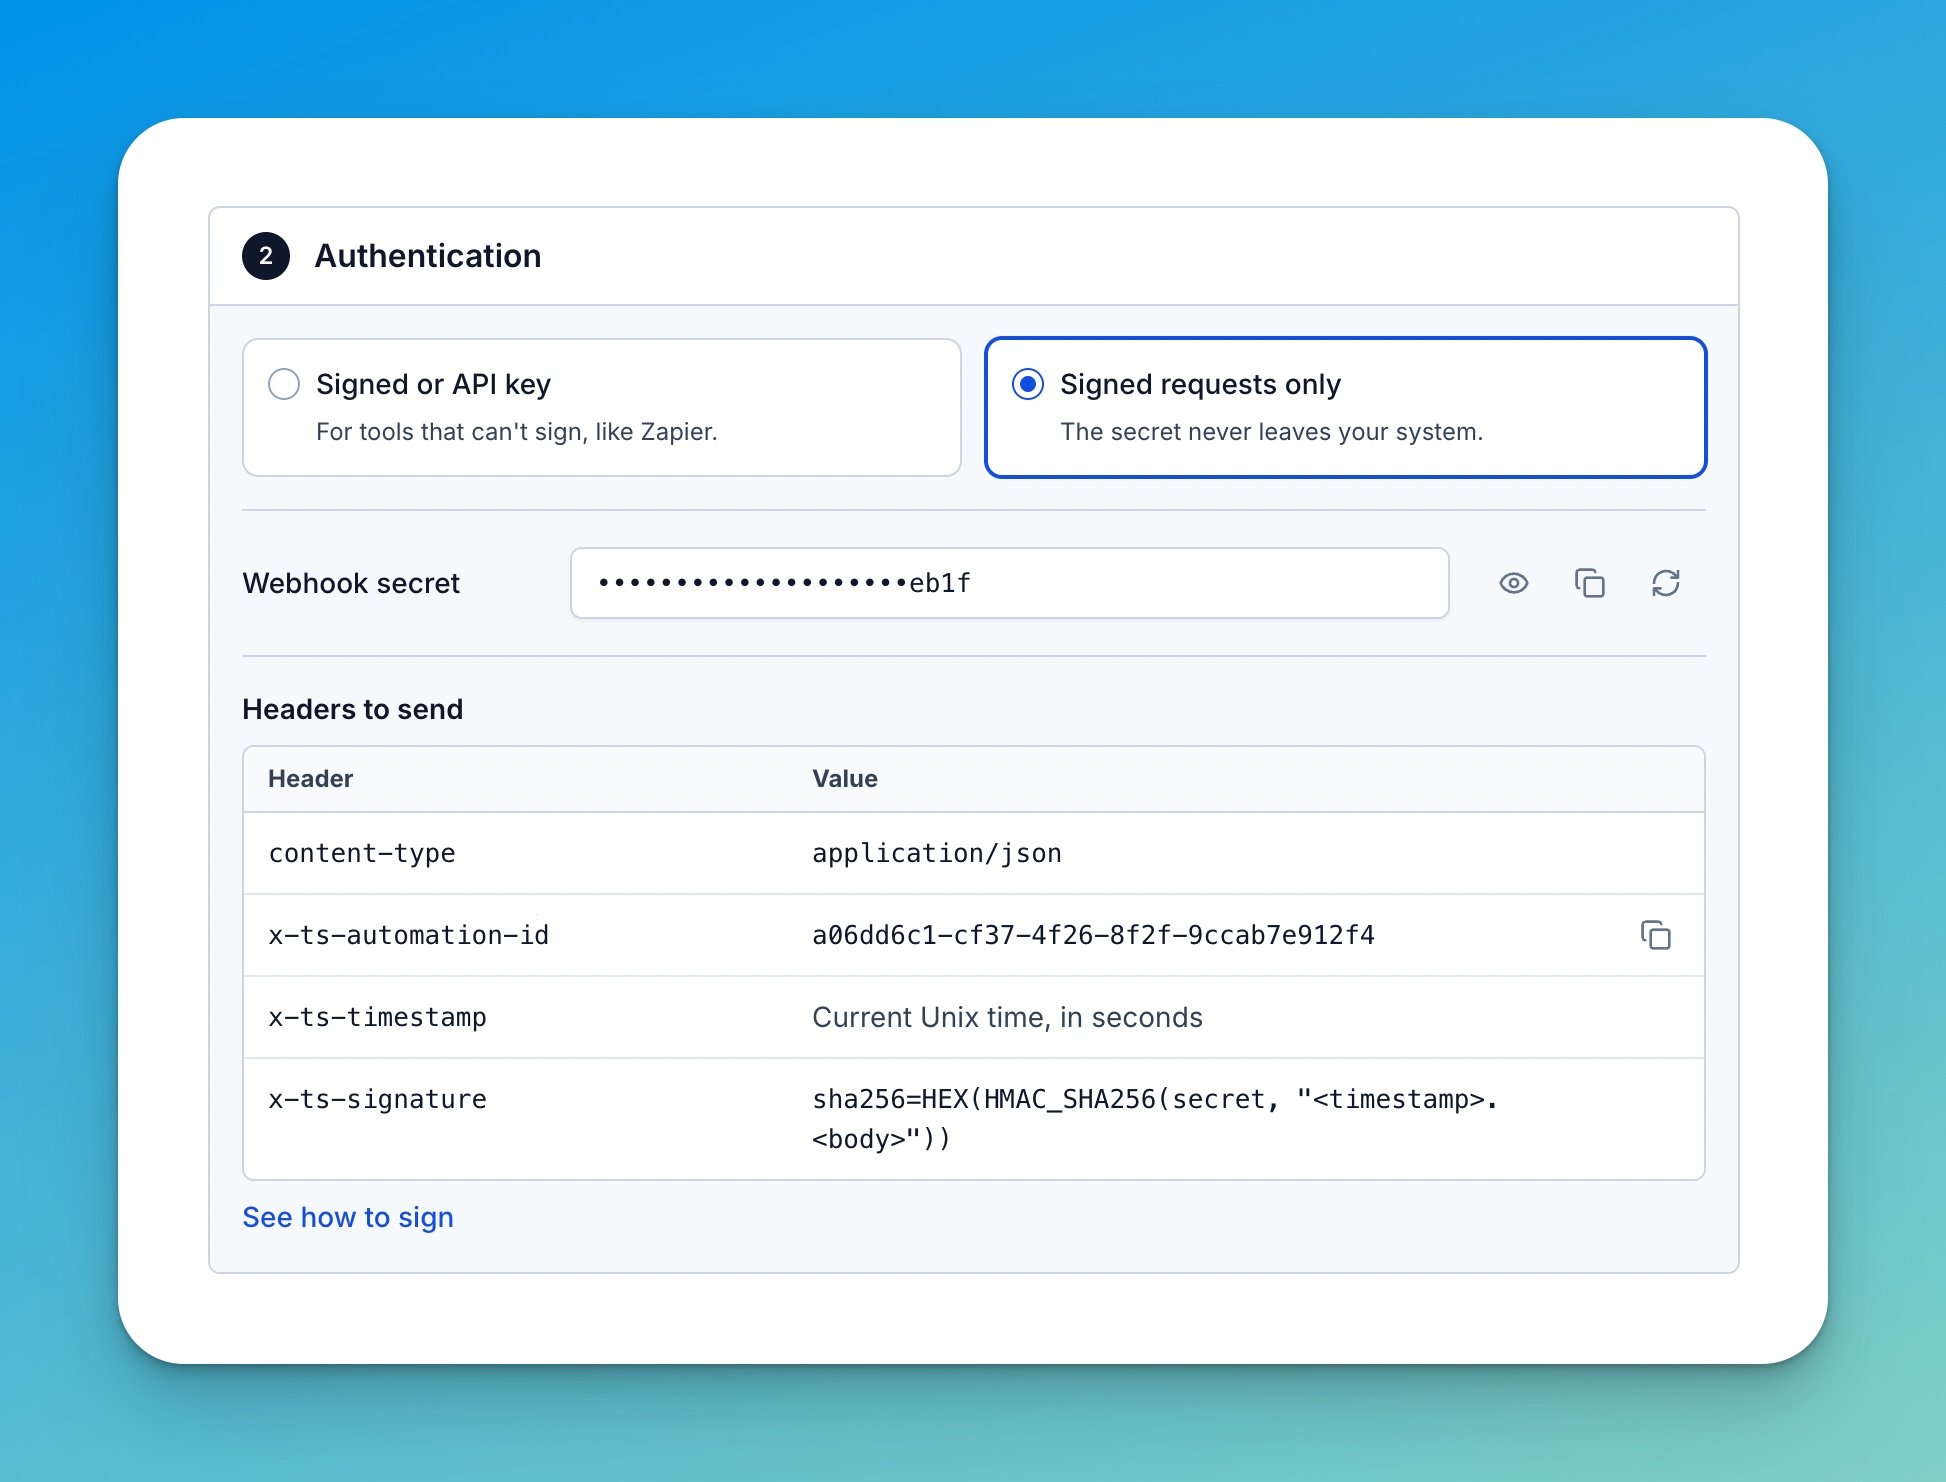This screenshot has height=1482, width=1946.
Task: Click the For tools that can't sign description
Action: point(517,432)
